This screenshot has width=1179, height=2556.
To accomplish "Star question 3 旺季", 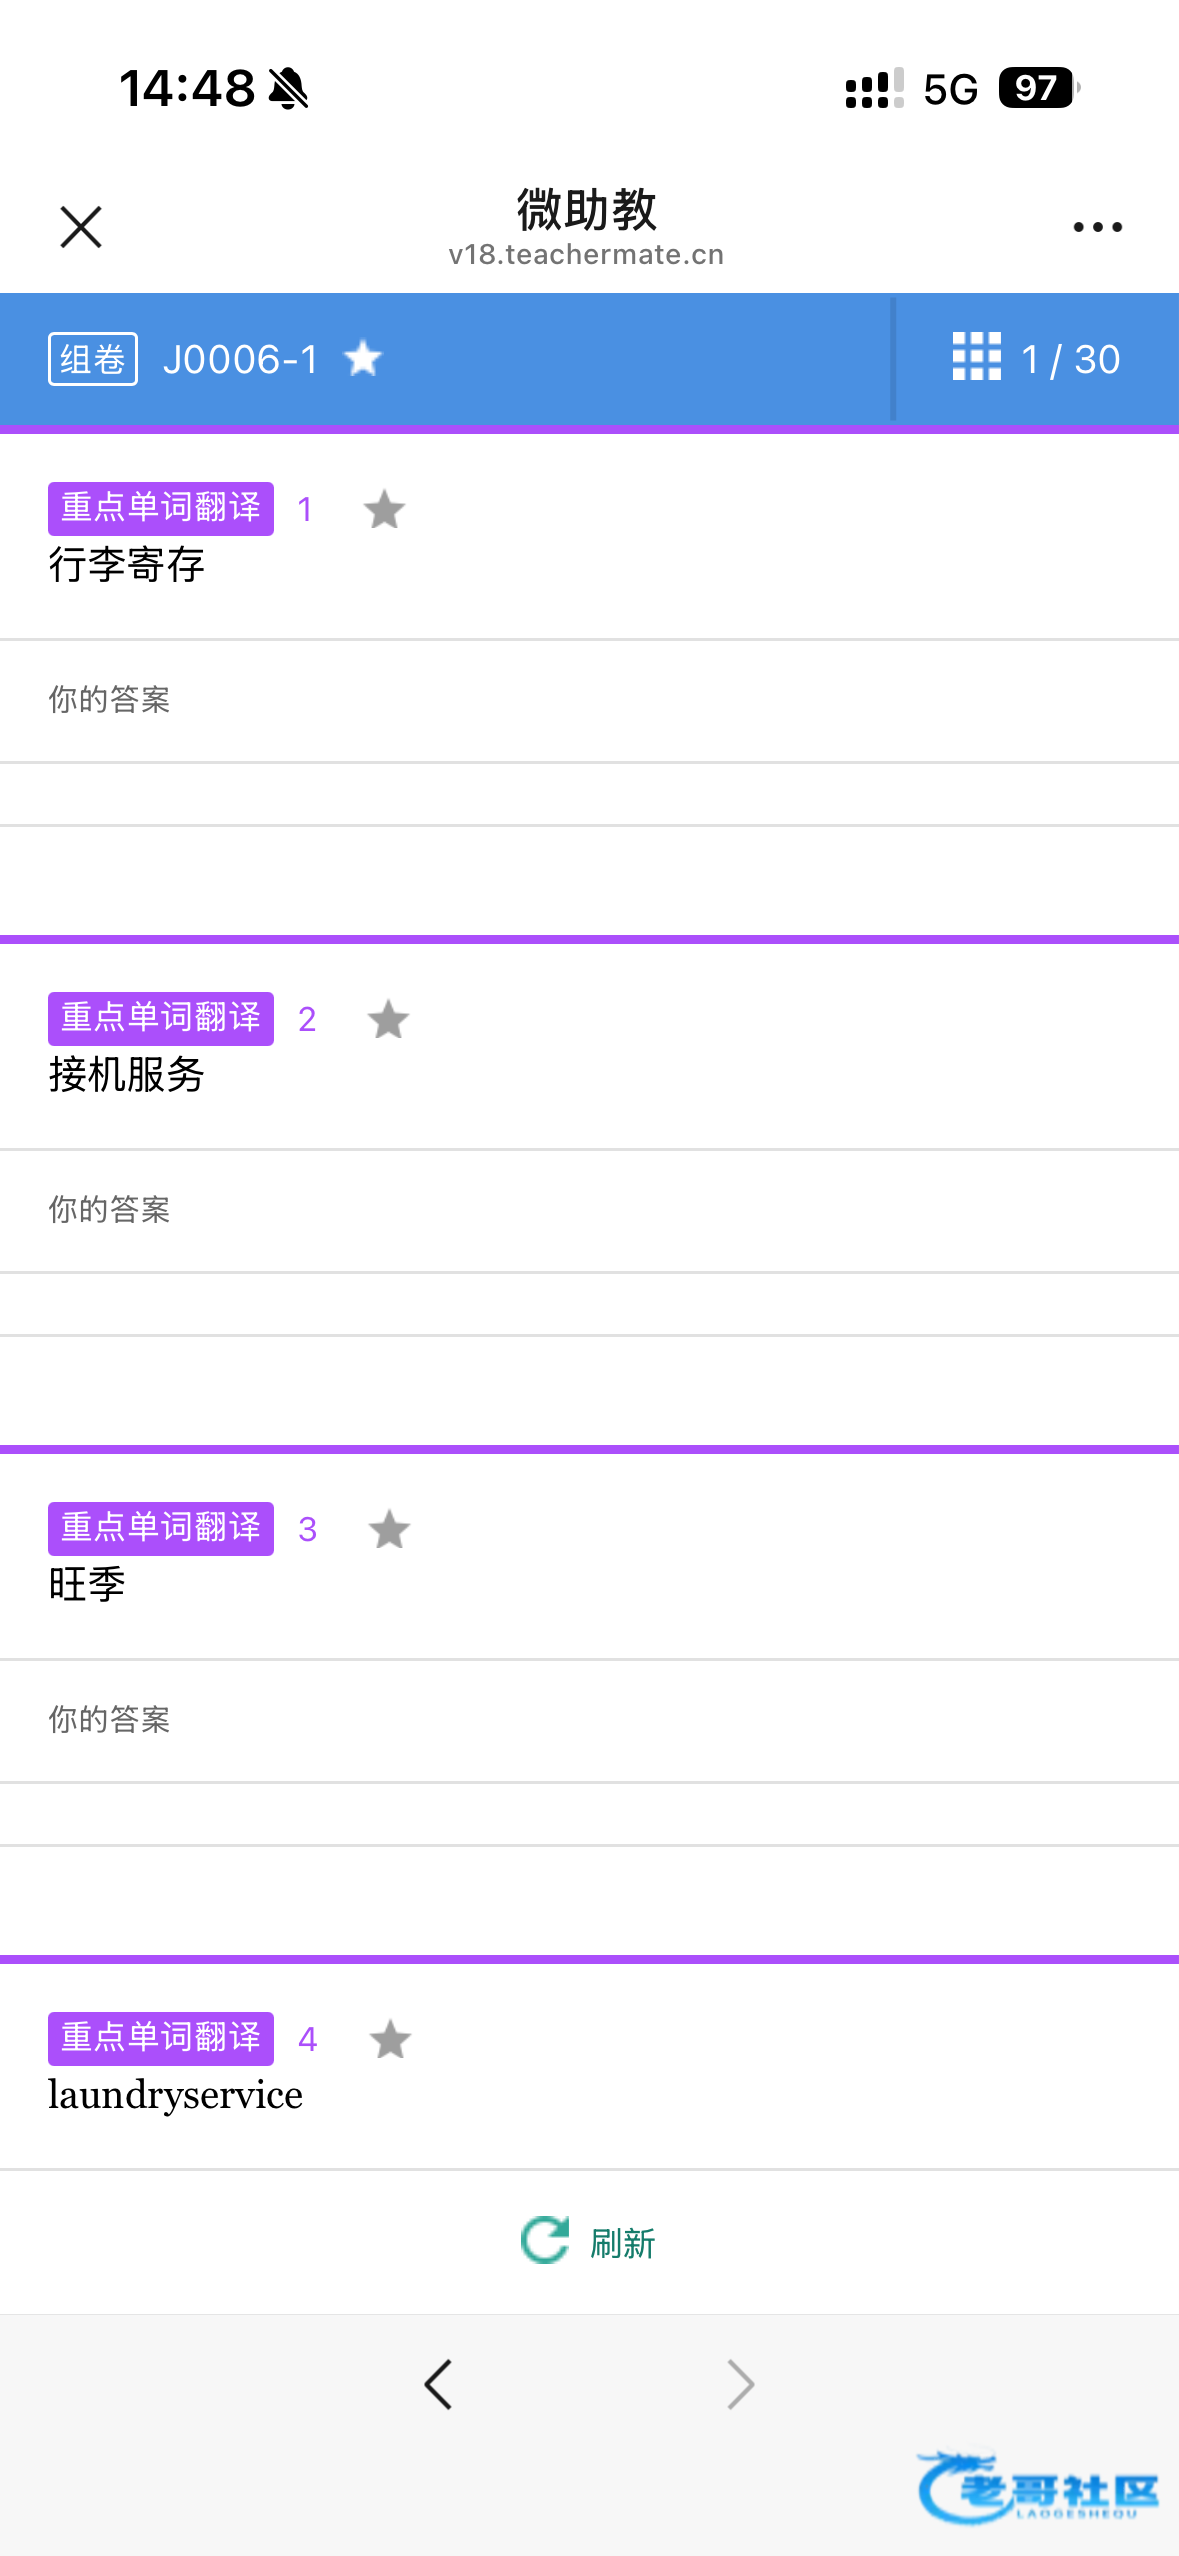I will coord(389,1530).
